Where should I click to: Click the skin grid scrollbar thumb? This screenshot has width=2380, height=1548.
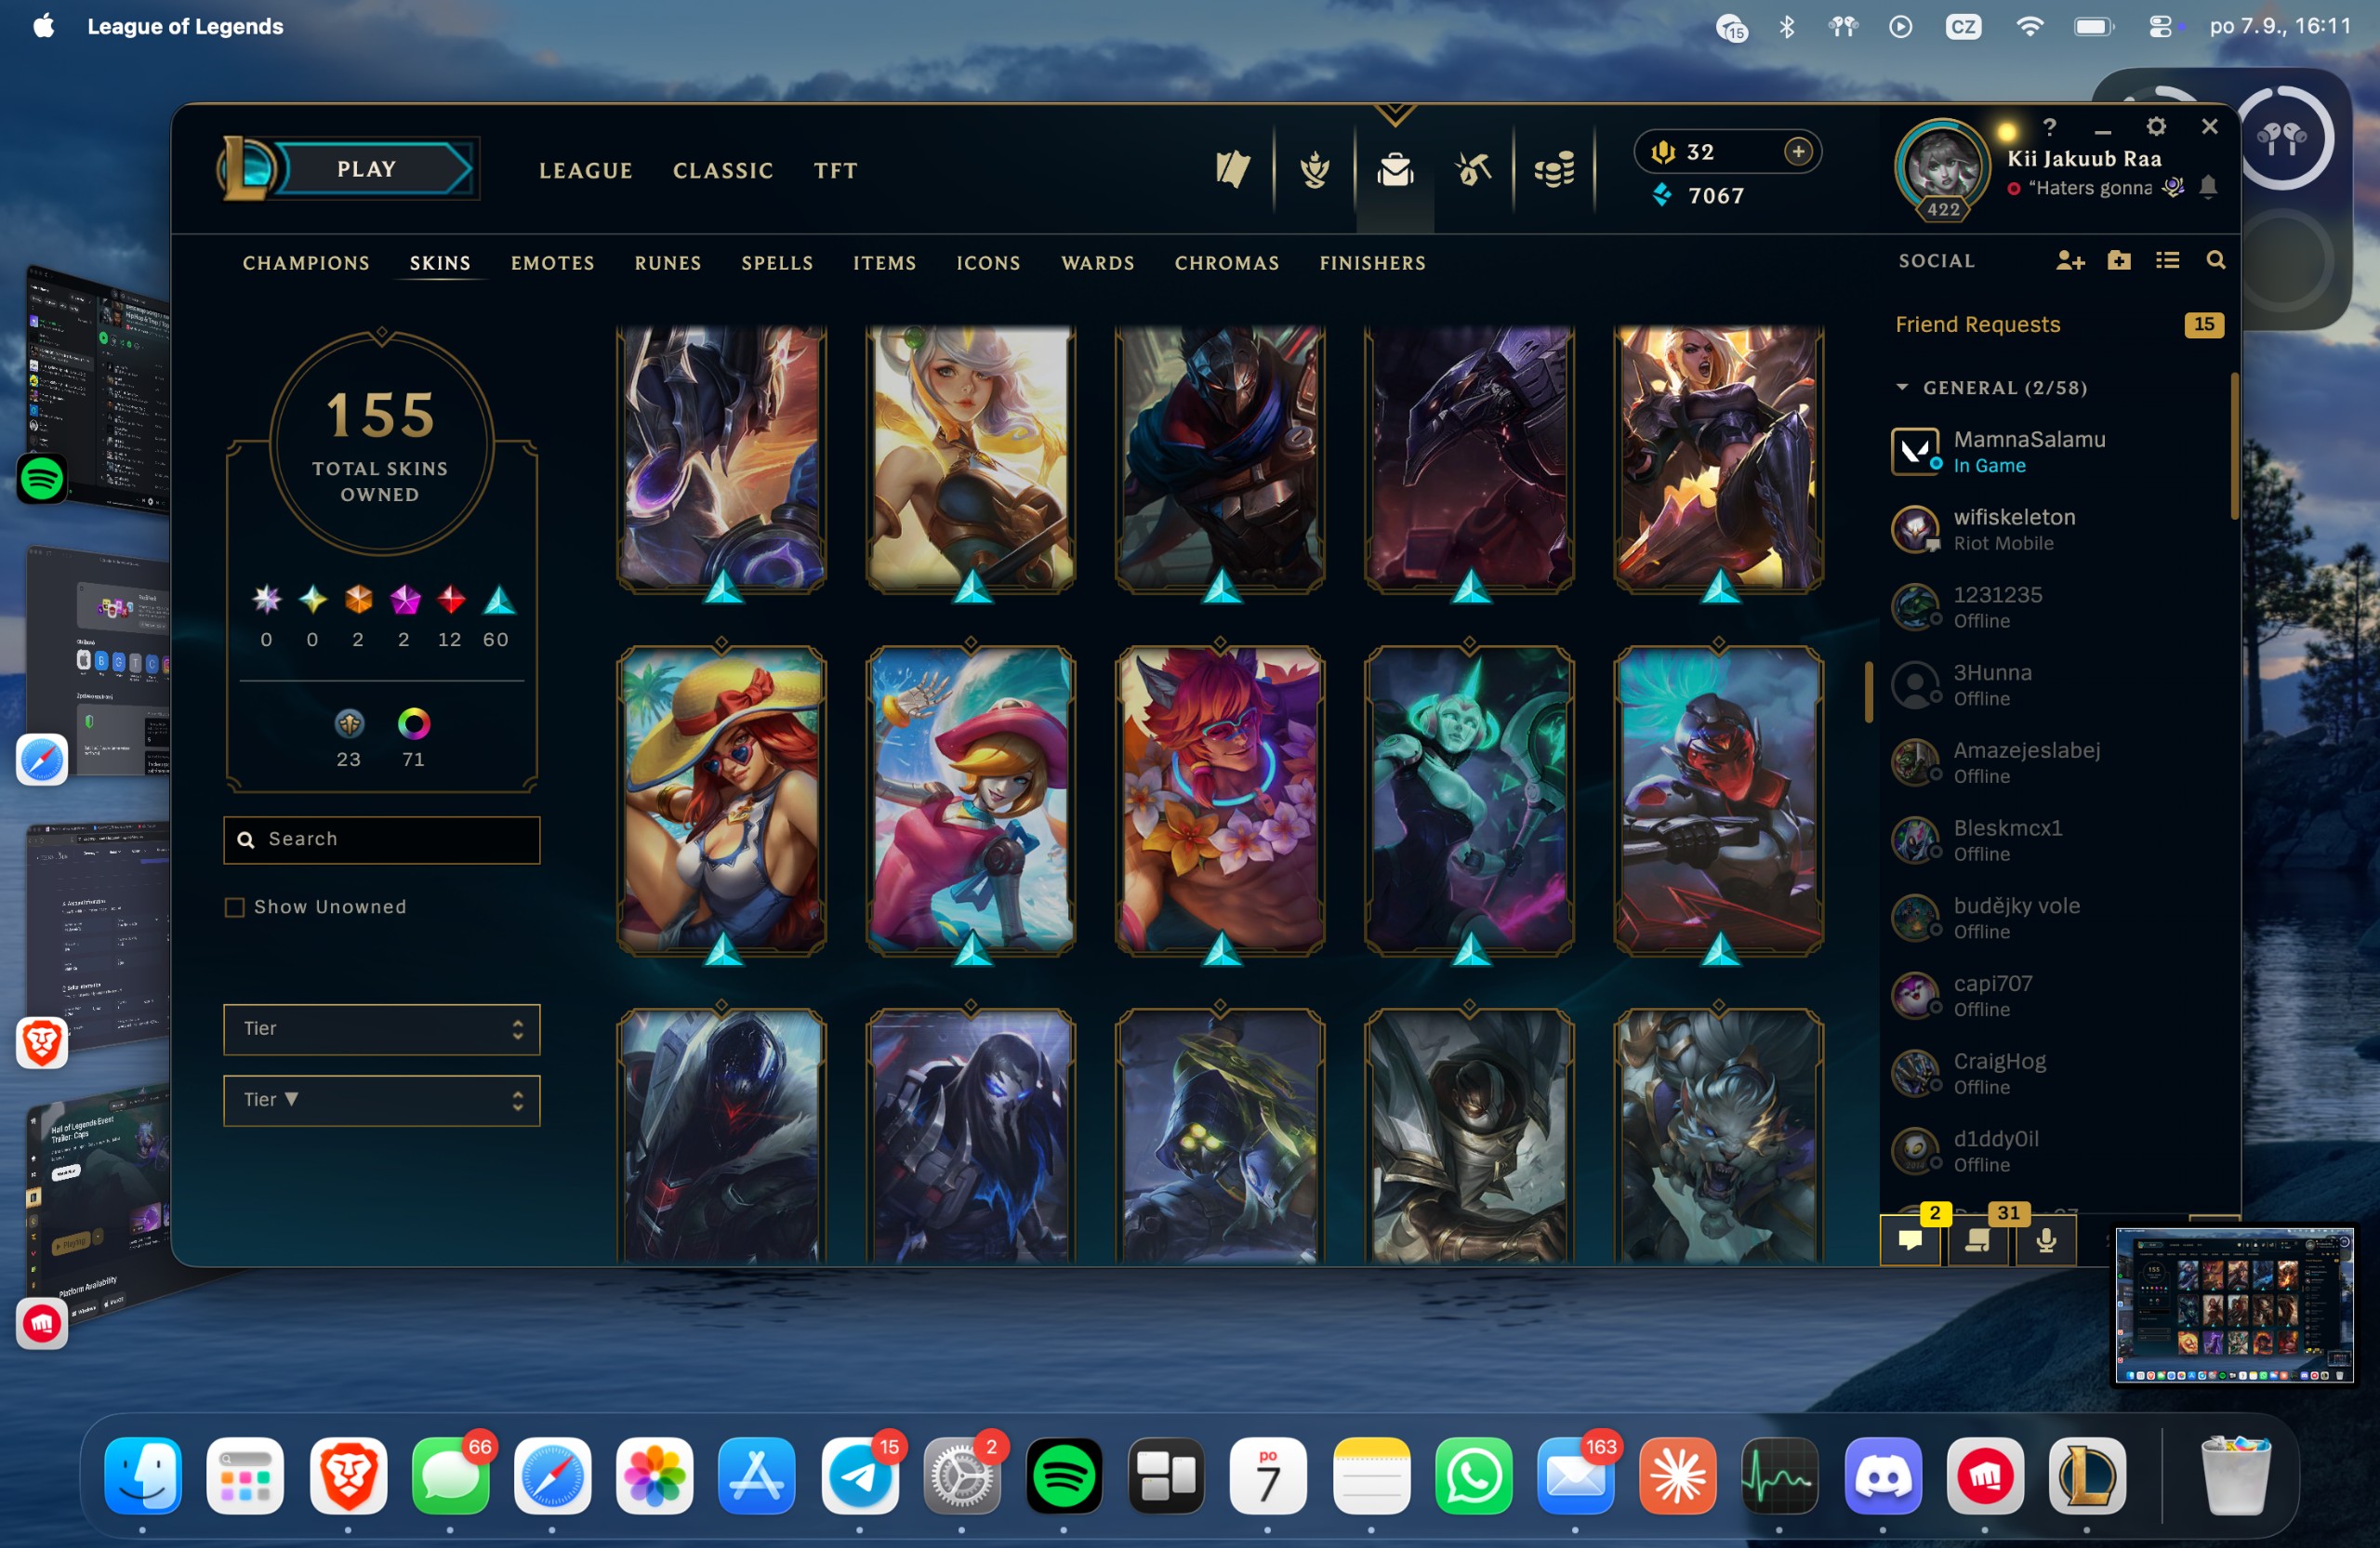(1868, 692)
